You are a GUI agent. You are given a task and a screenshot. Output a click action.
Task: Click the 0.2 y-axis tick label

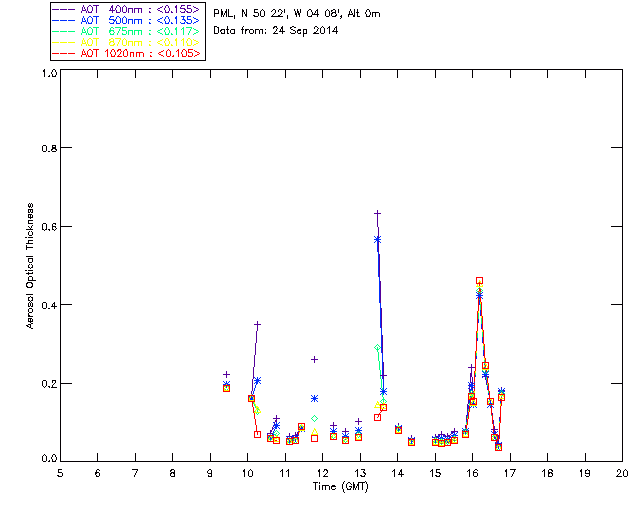pos(49,383)
